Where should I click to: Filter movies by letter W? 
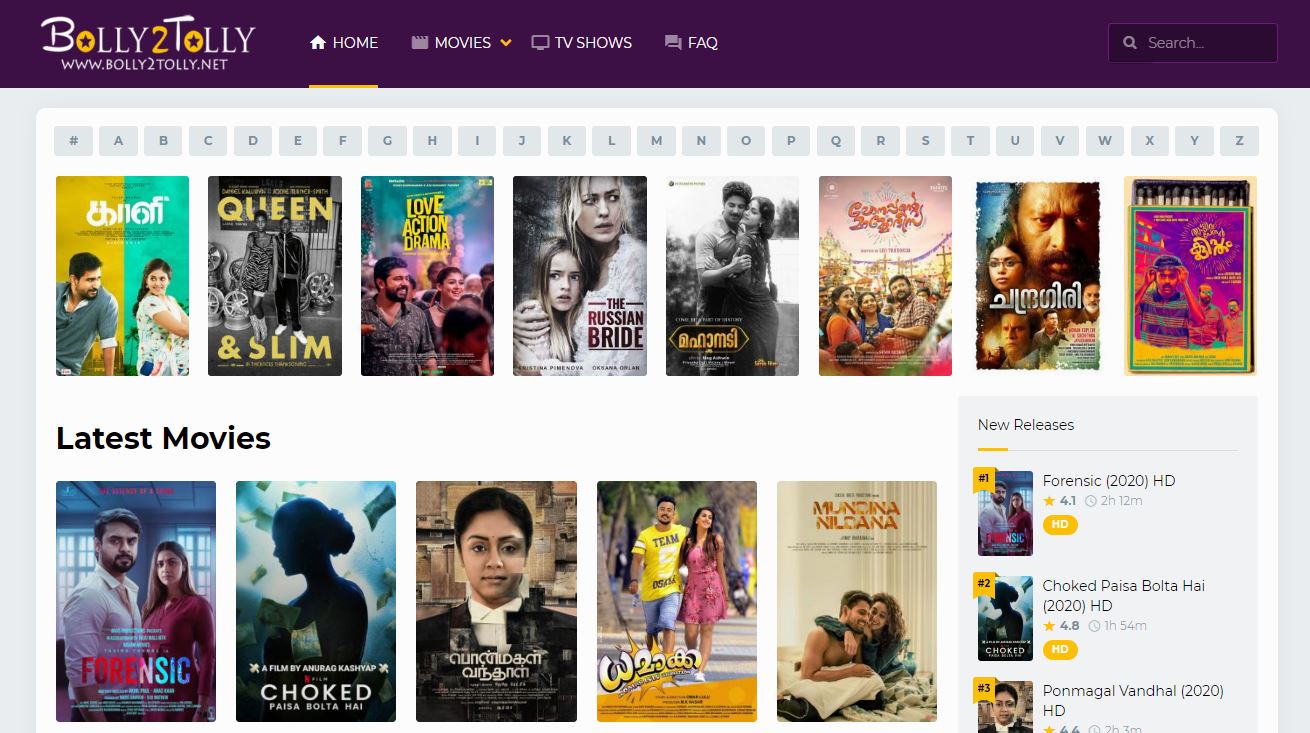pyautogui.click(x=1105, y=141)
